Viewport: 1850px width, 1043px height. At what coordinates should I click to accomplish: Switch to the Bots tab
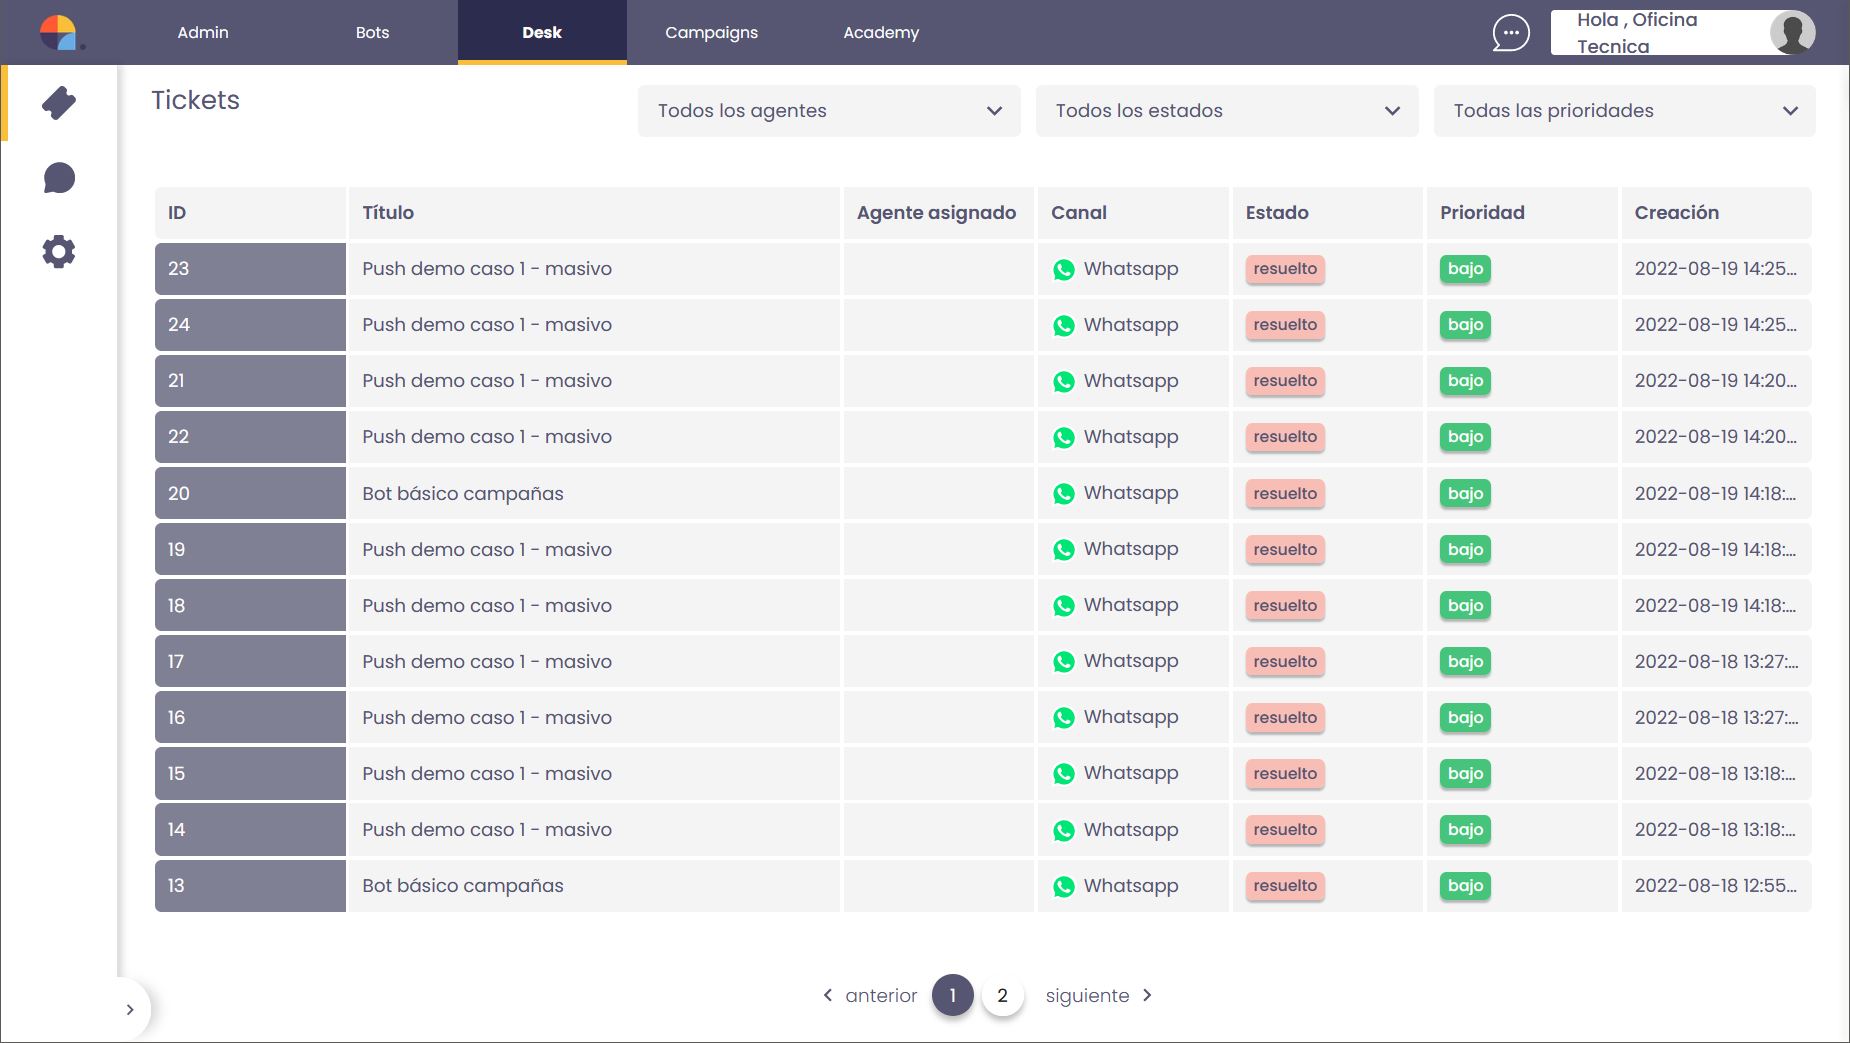pyautogui.click(x=372, y=33)
